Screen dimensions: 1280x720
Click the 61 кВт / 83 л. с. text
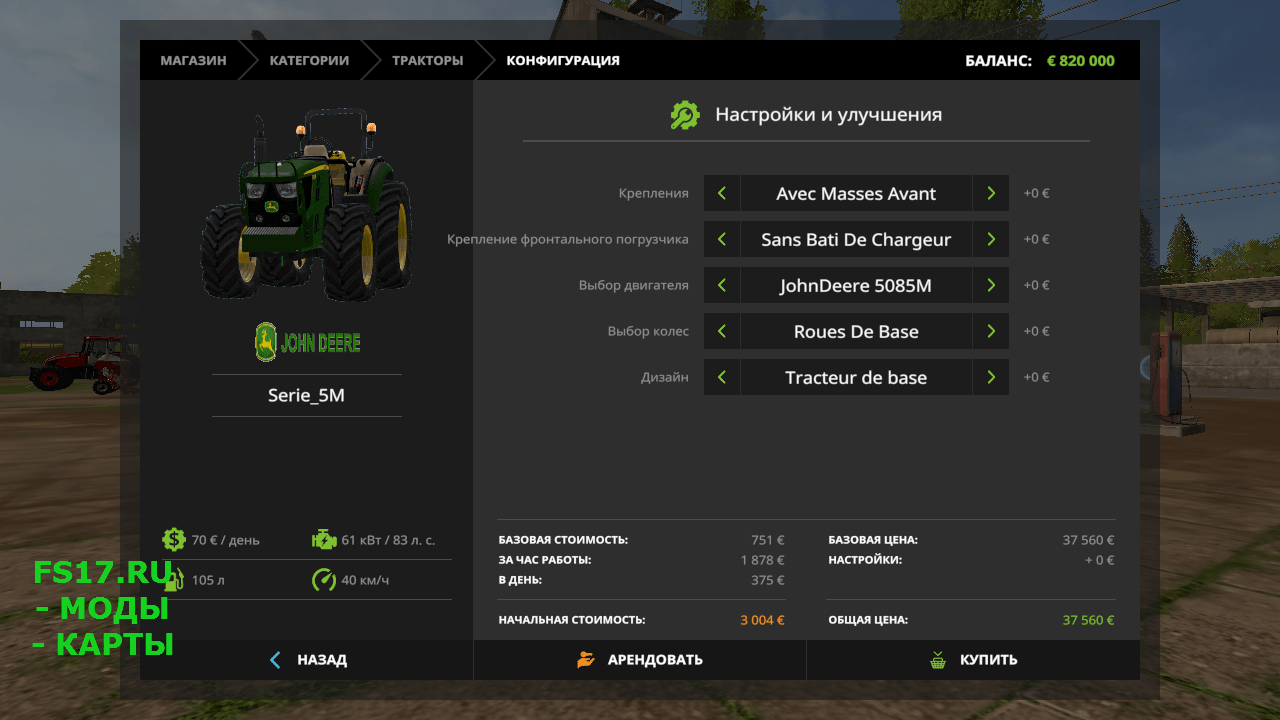pyautogui.click(x=388, y=540)
